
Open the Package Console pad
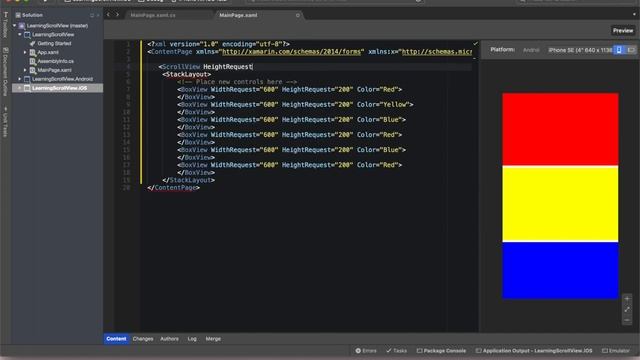point(441,351)
